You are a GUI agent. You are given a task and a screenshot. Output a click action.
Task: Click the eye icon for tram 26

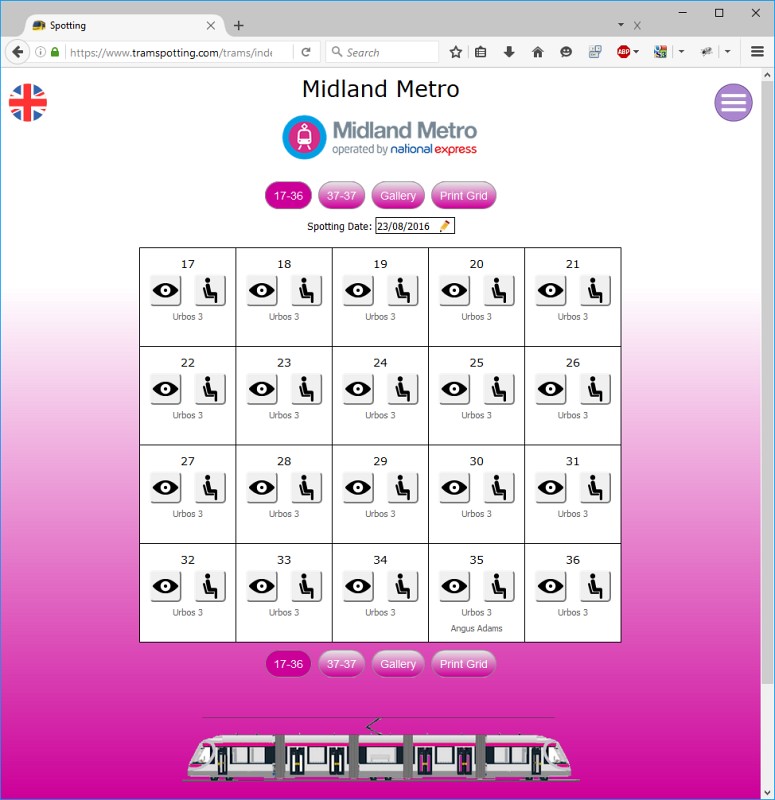pyautogui.click(x=551, y=389)
